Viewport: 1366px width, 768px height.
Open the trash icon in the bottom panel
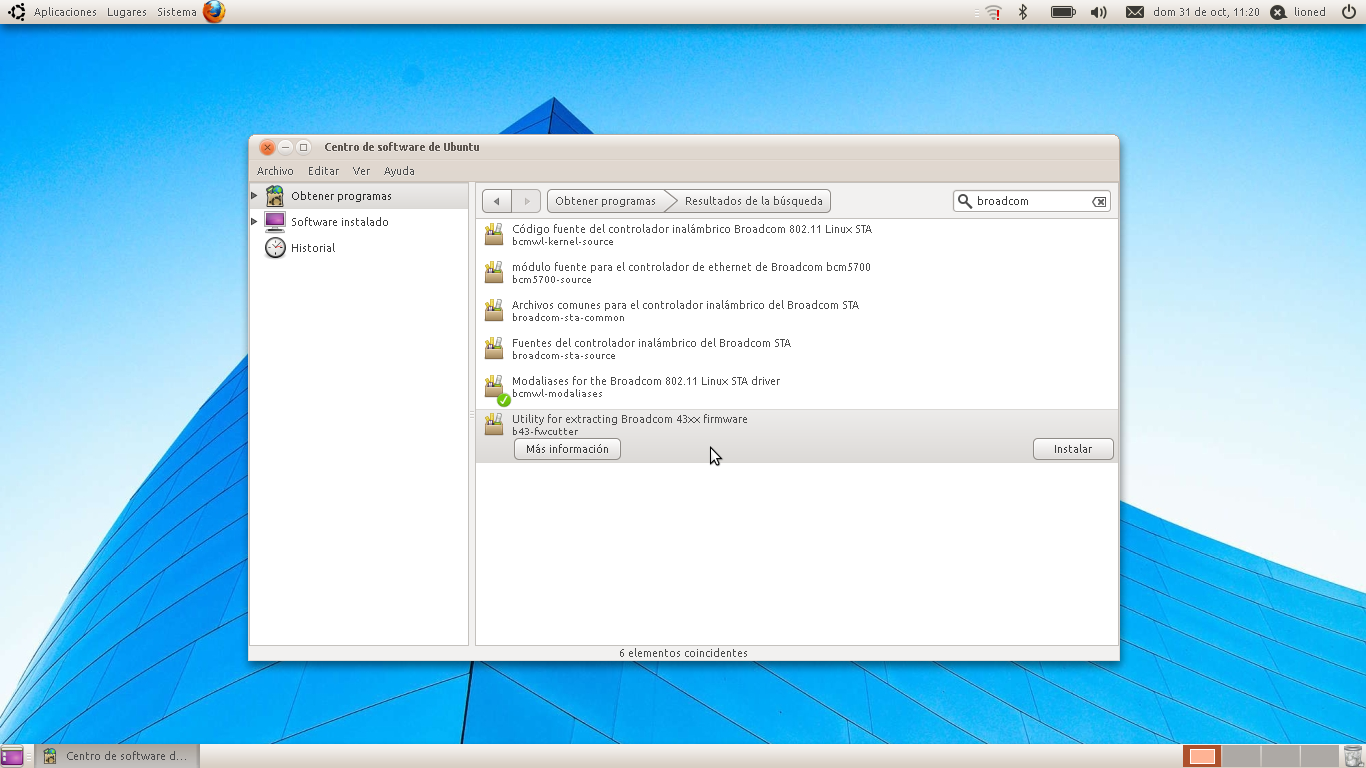(x=1353, y=756)
